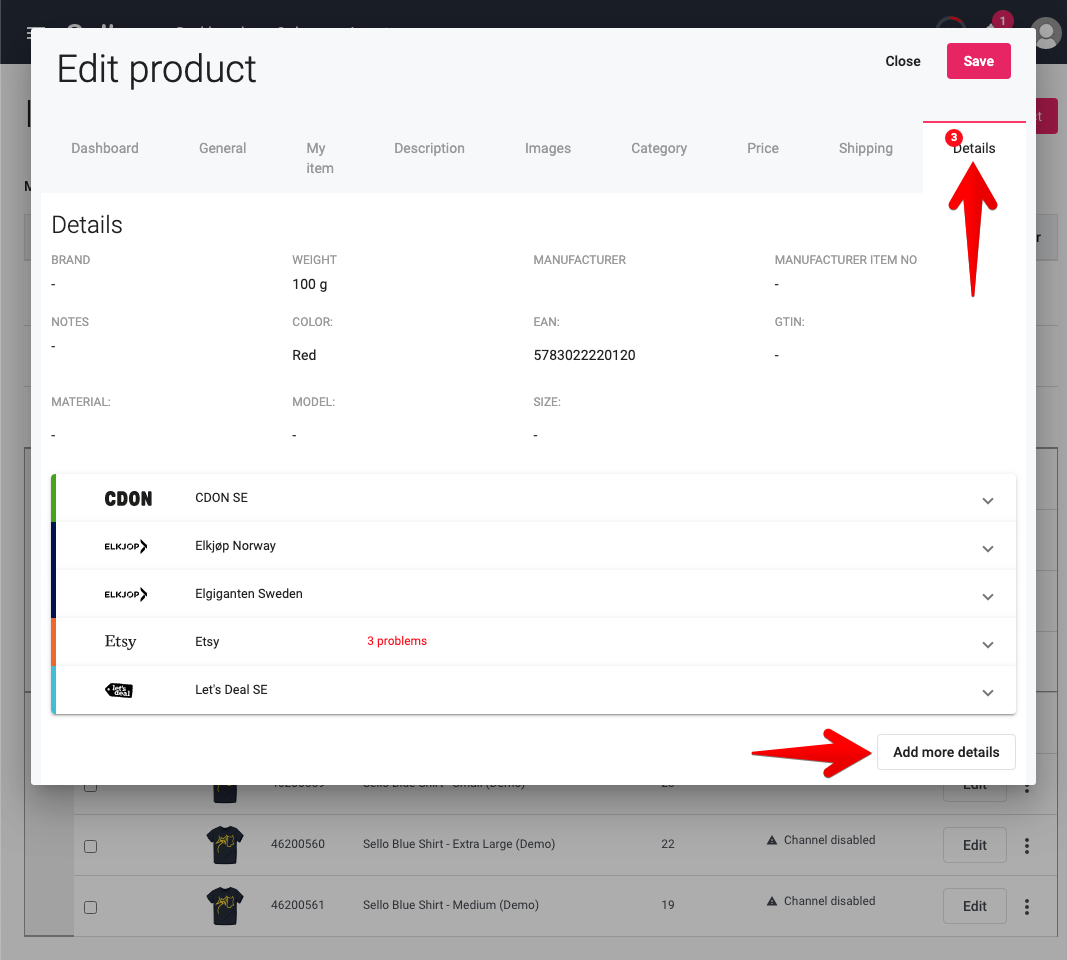Expand the Etsy channel row
Screen dimensions: 1067x960
tap(988, 644)
